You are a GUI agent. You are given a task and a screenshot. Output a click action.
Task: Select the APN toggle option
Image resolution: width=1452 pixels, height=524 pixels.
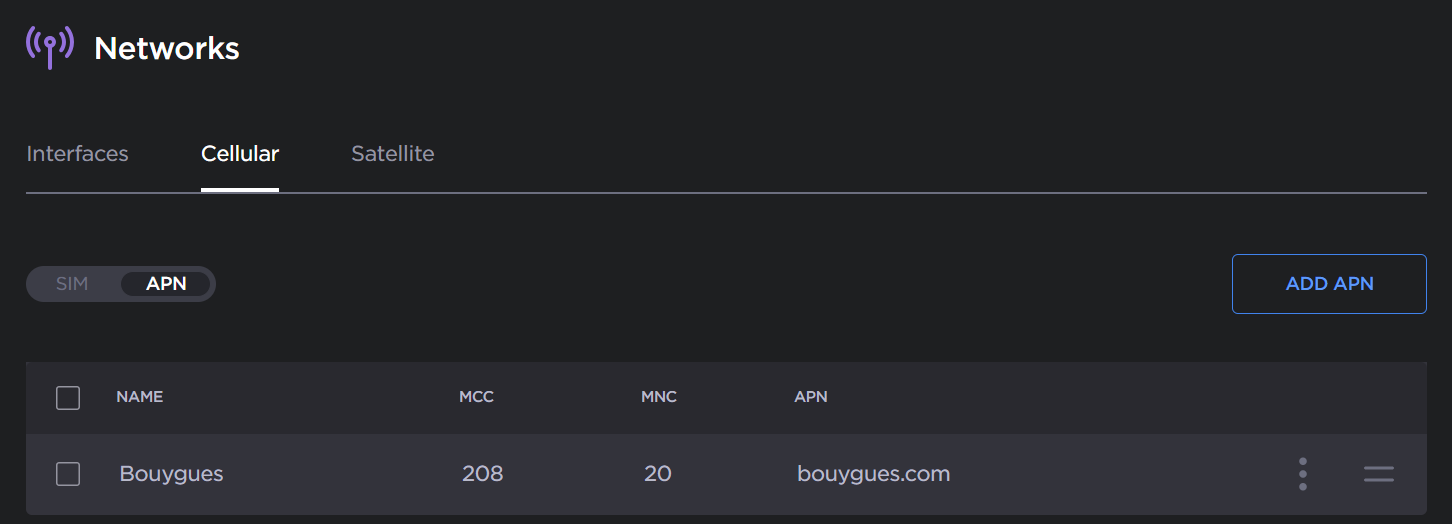(x=166, y=284)
